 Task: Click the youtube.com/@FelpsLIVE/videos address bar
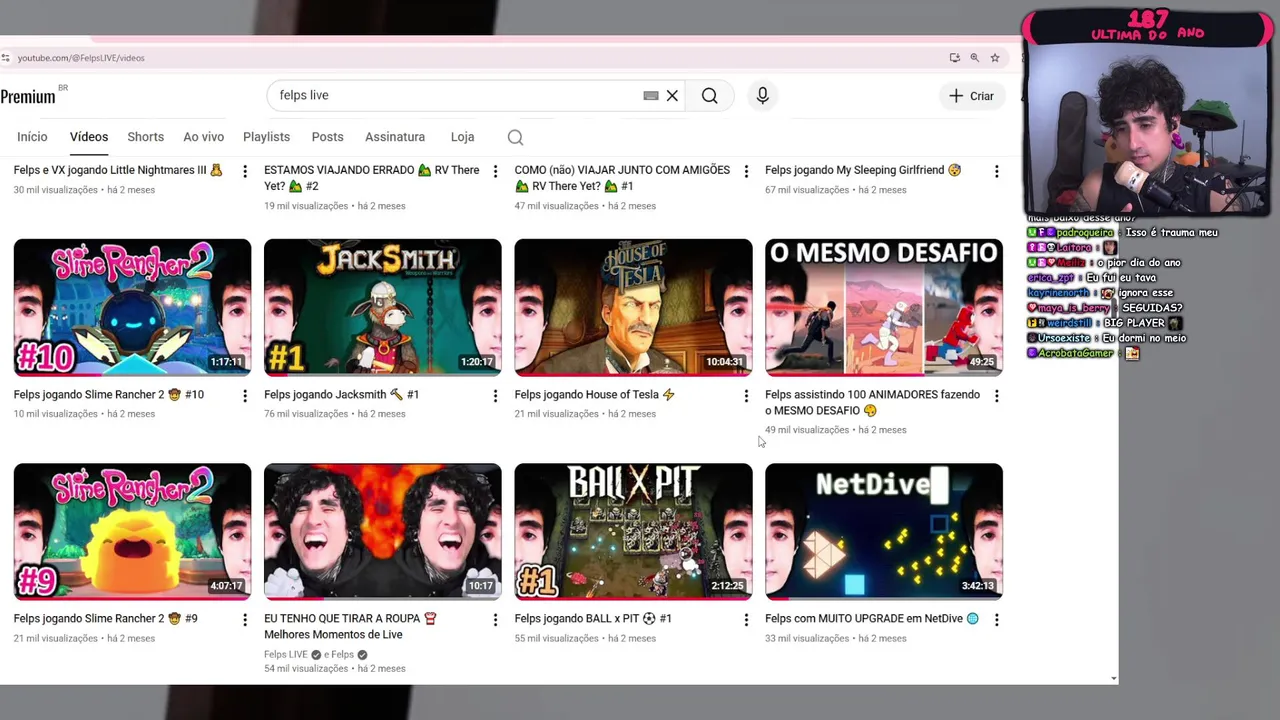81,58
